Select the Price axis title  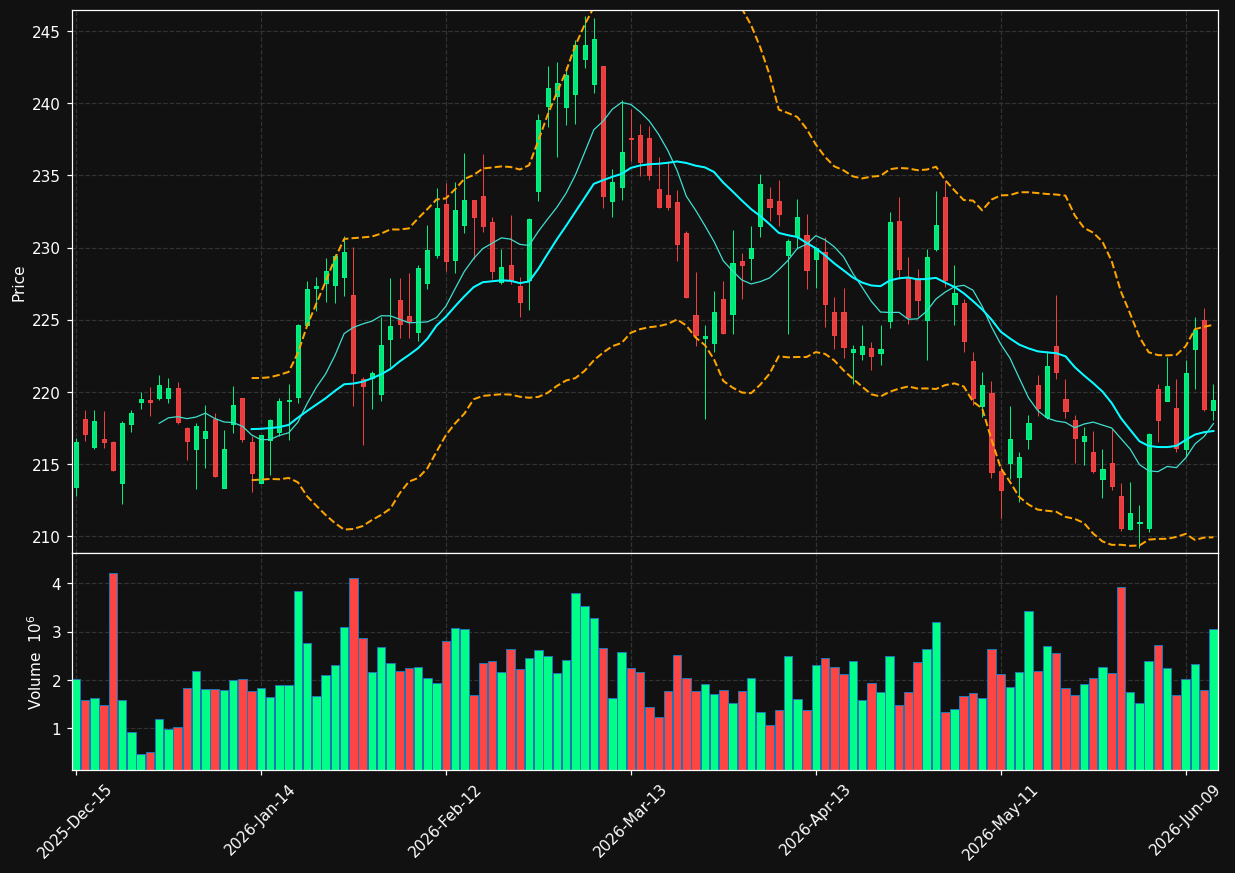coord(19,282)
